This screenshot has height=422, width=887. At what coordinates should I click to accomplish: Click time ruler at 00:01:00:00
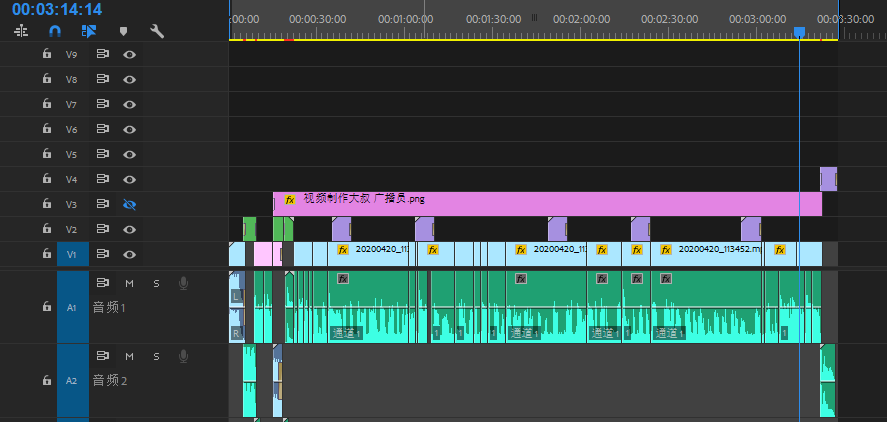point(406,19)
